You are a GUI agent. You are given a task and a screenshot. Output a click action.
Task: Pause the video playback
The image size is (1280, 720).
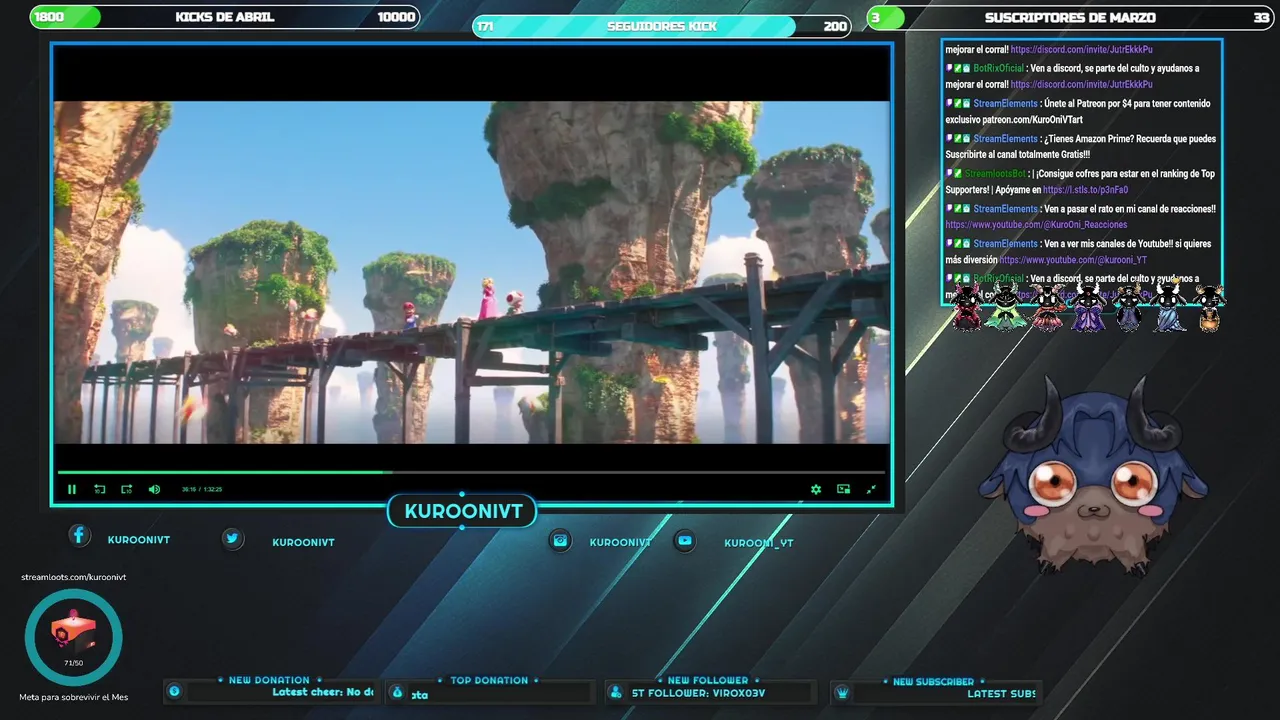coord(72,489)
